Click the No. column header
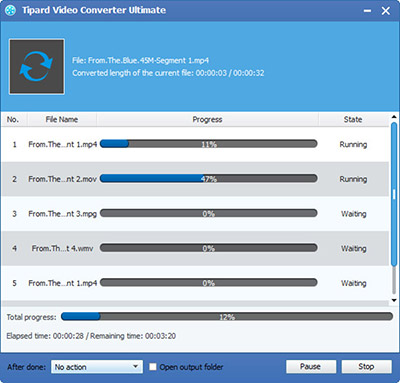The height and width of the screenshot is (383, 400). click(x=13, y=119)
